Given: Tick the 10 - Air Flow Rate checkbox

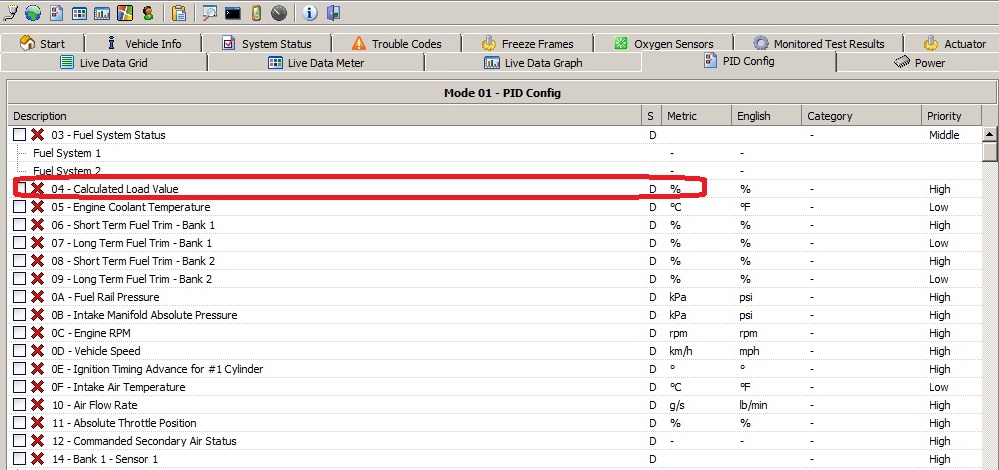Looking at the screenshot, I should [x=20, y=405].
